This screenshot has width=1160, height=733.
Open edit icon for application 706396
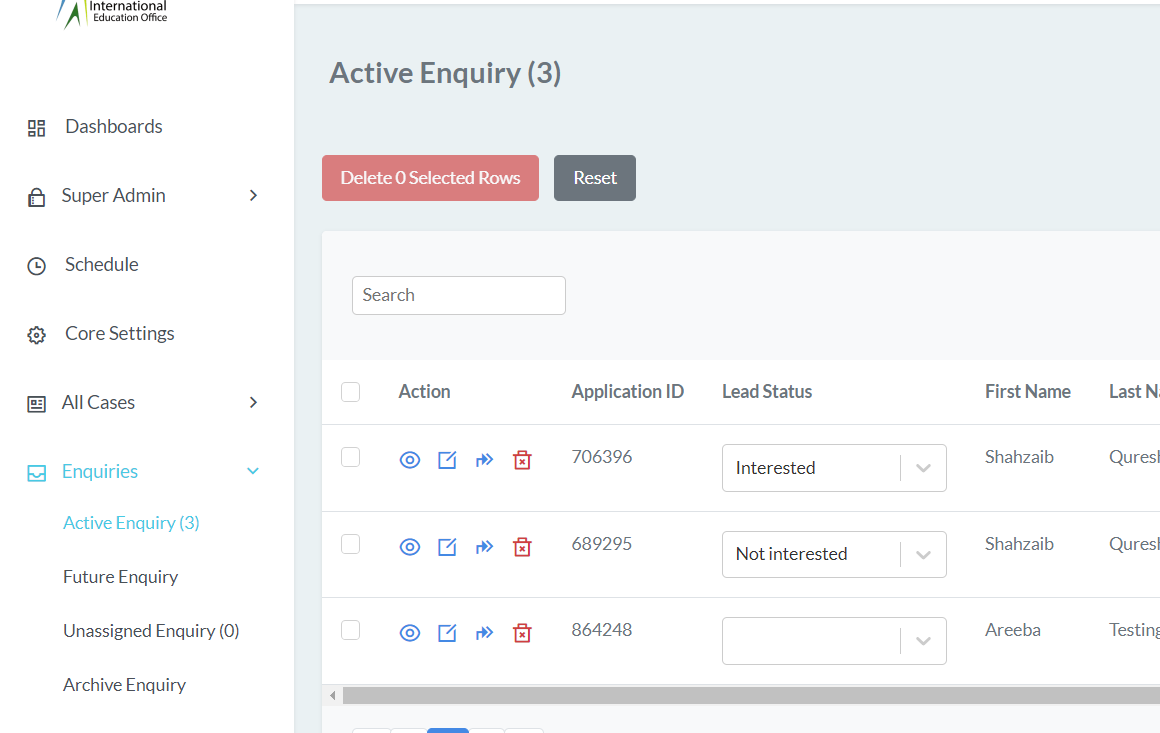point(447,460)
